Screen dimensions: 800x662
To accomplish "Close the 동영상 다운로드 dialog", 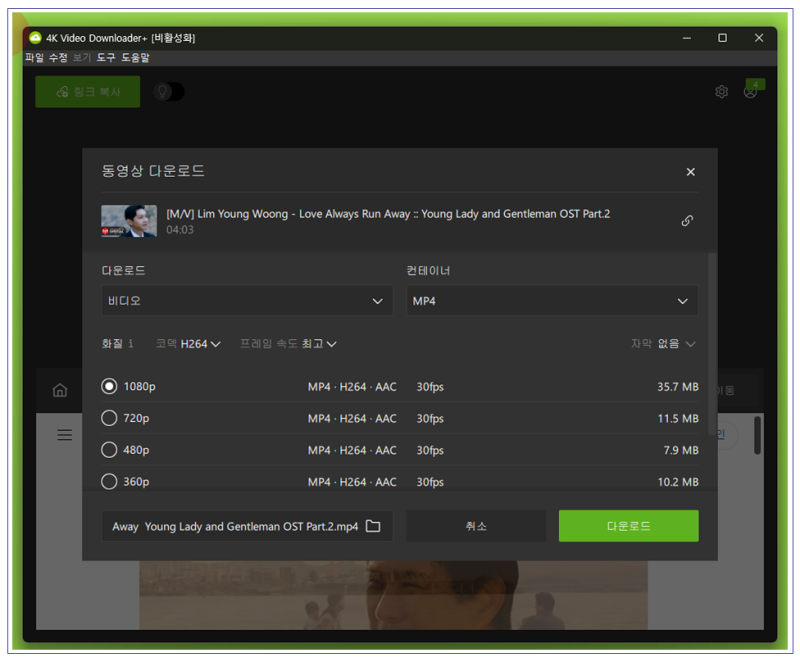I will tap(690, 172).
